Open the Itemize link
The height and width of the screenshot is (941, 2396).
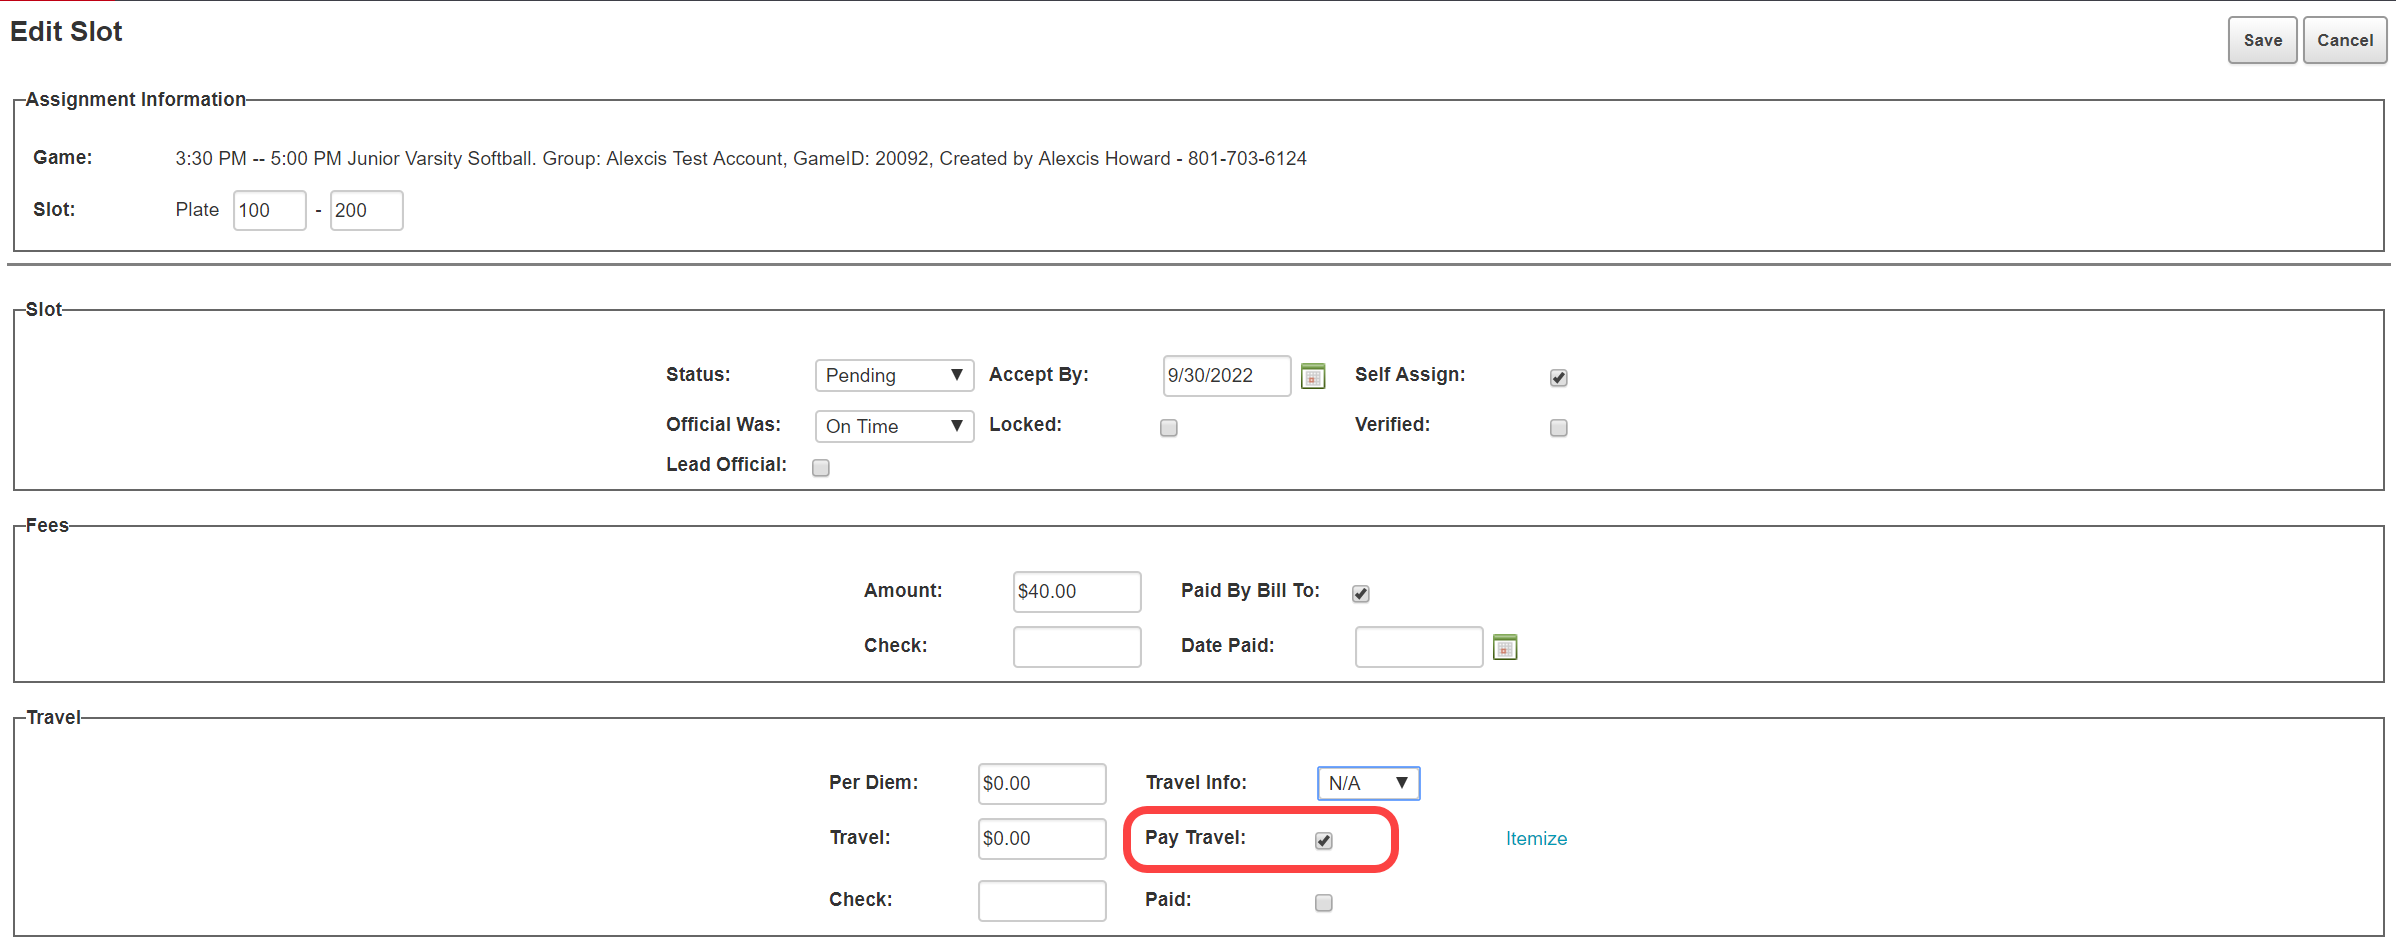tap(1536, 838)
